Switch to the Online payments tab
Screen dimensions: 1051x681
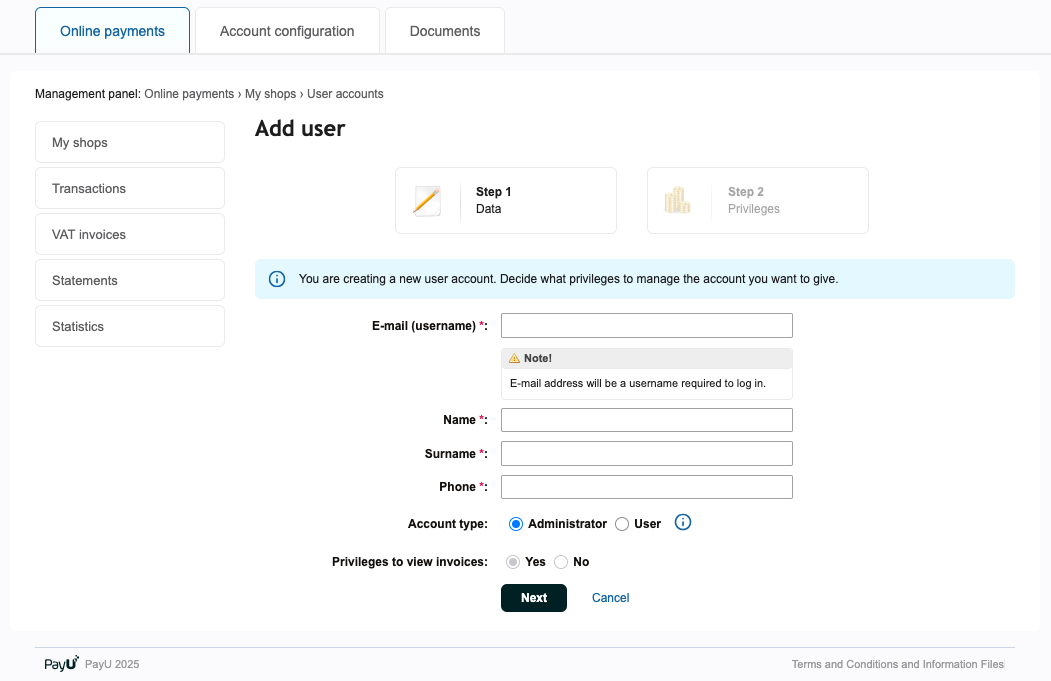click(x=112, y=31)
